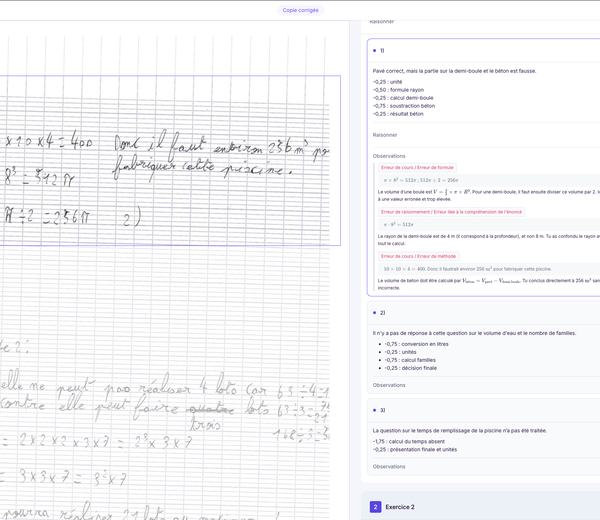Click the blue bullet dot of question 1)

(x=374, y=51)
